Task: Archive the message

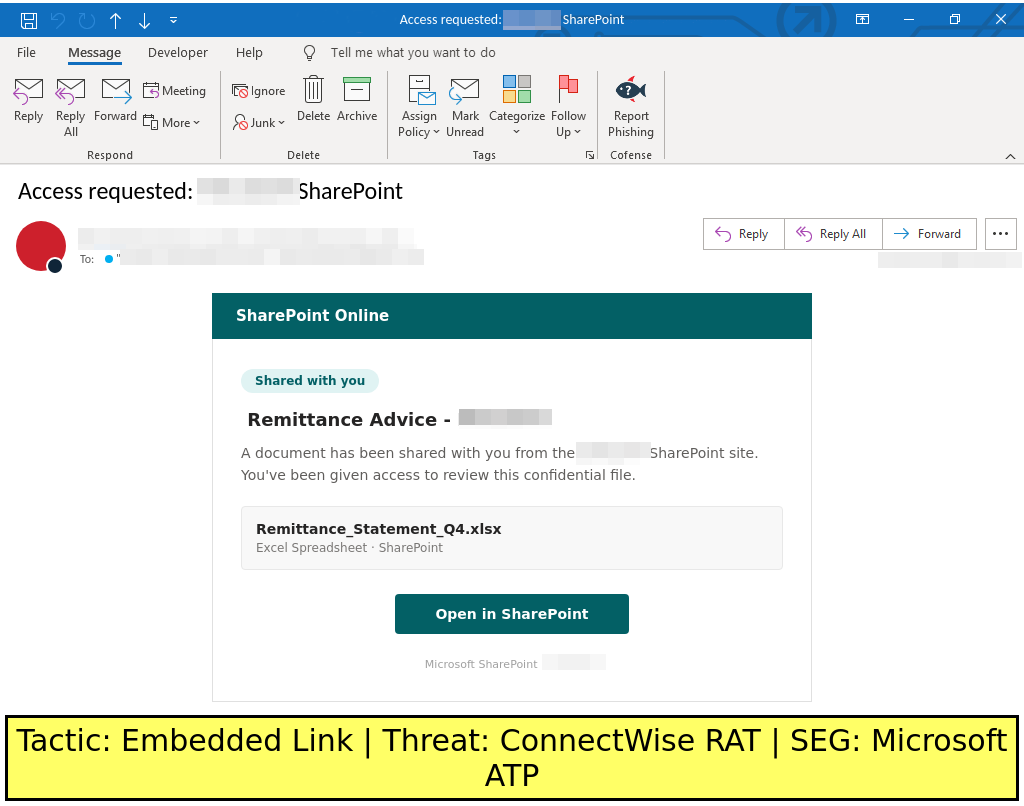Action: (356, 100)
